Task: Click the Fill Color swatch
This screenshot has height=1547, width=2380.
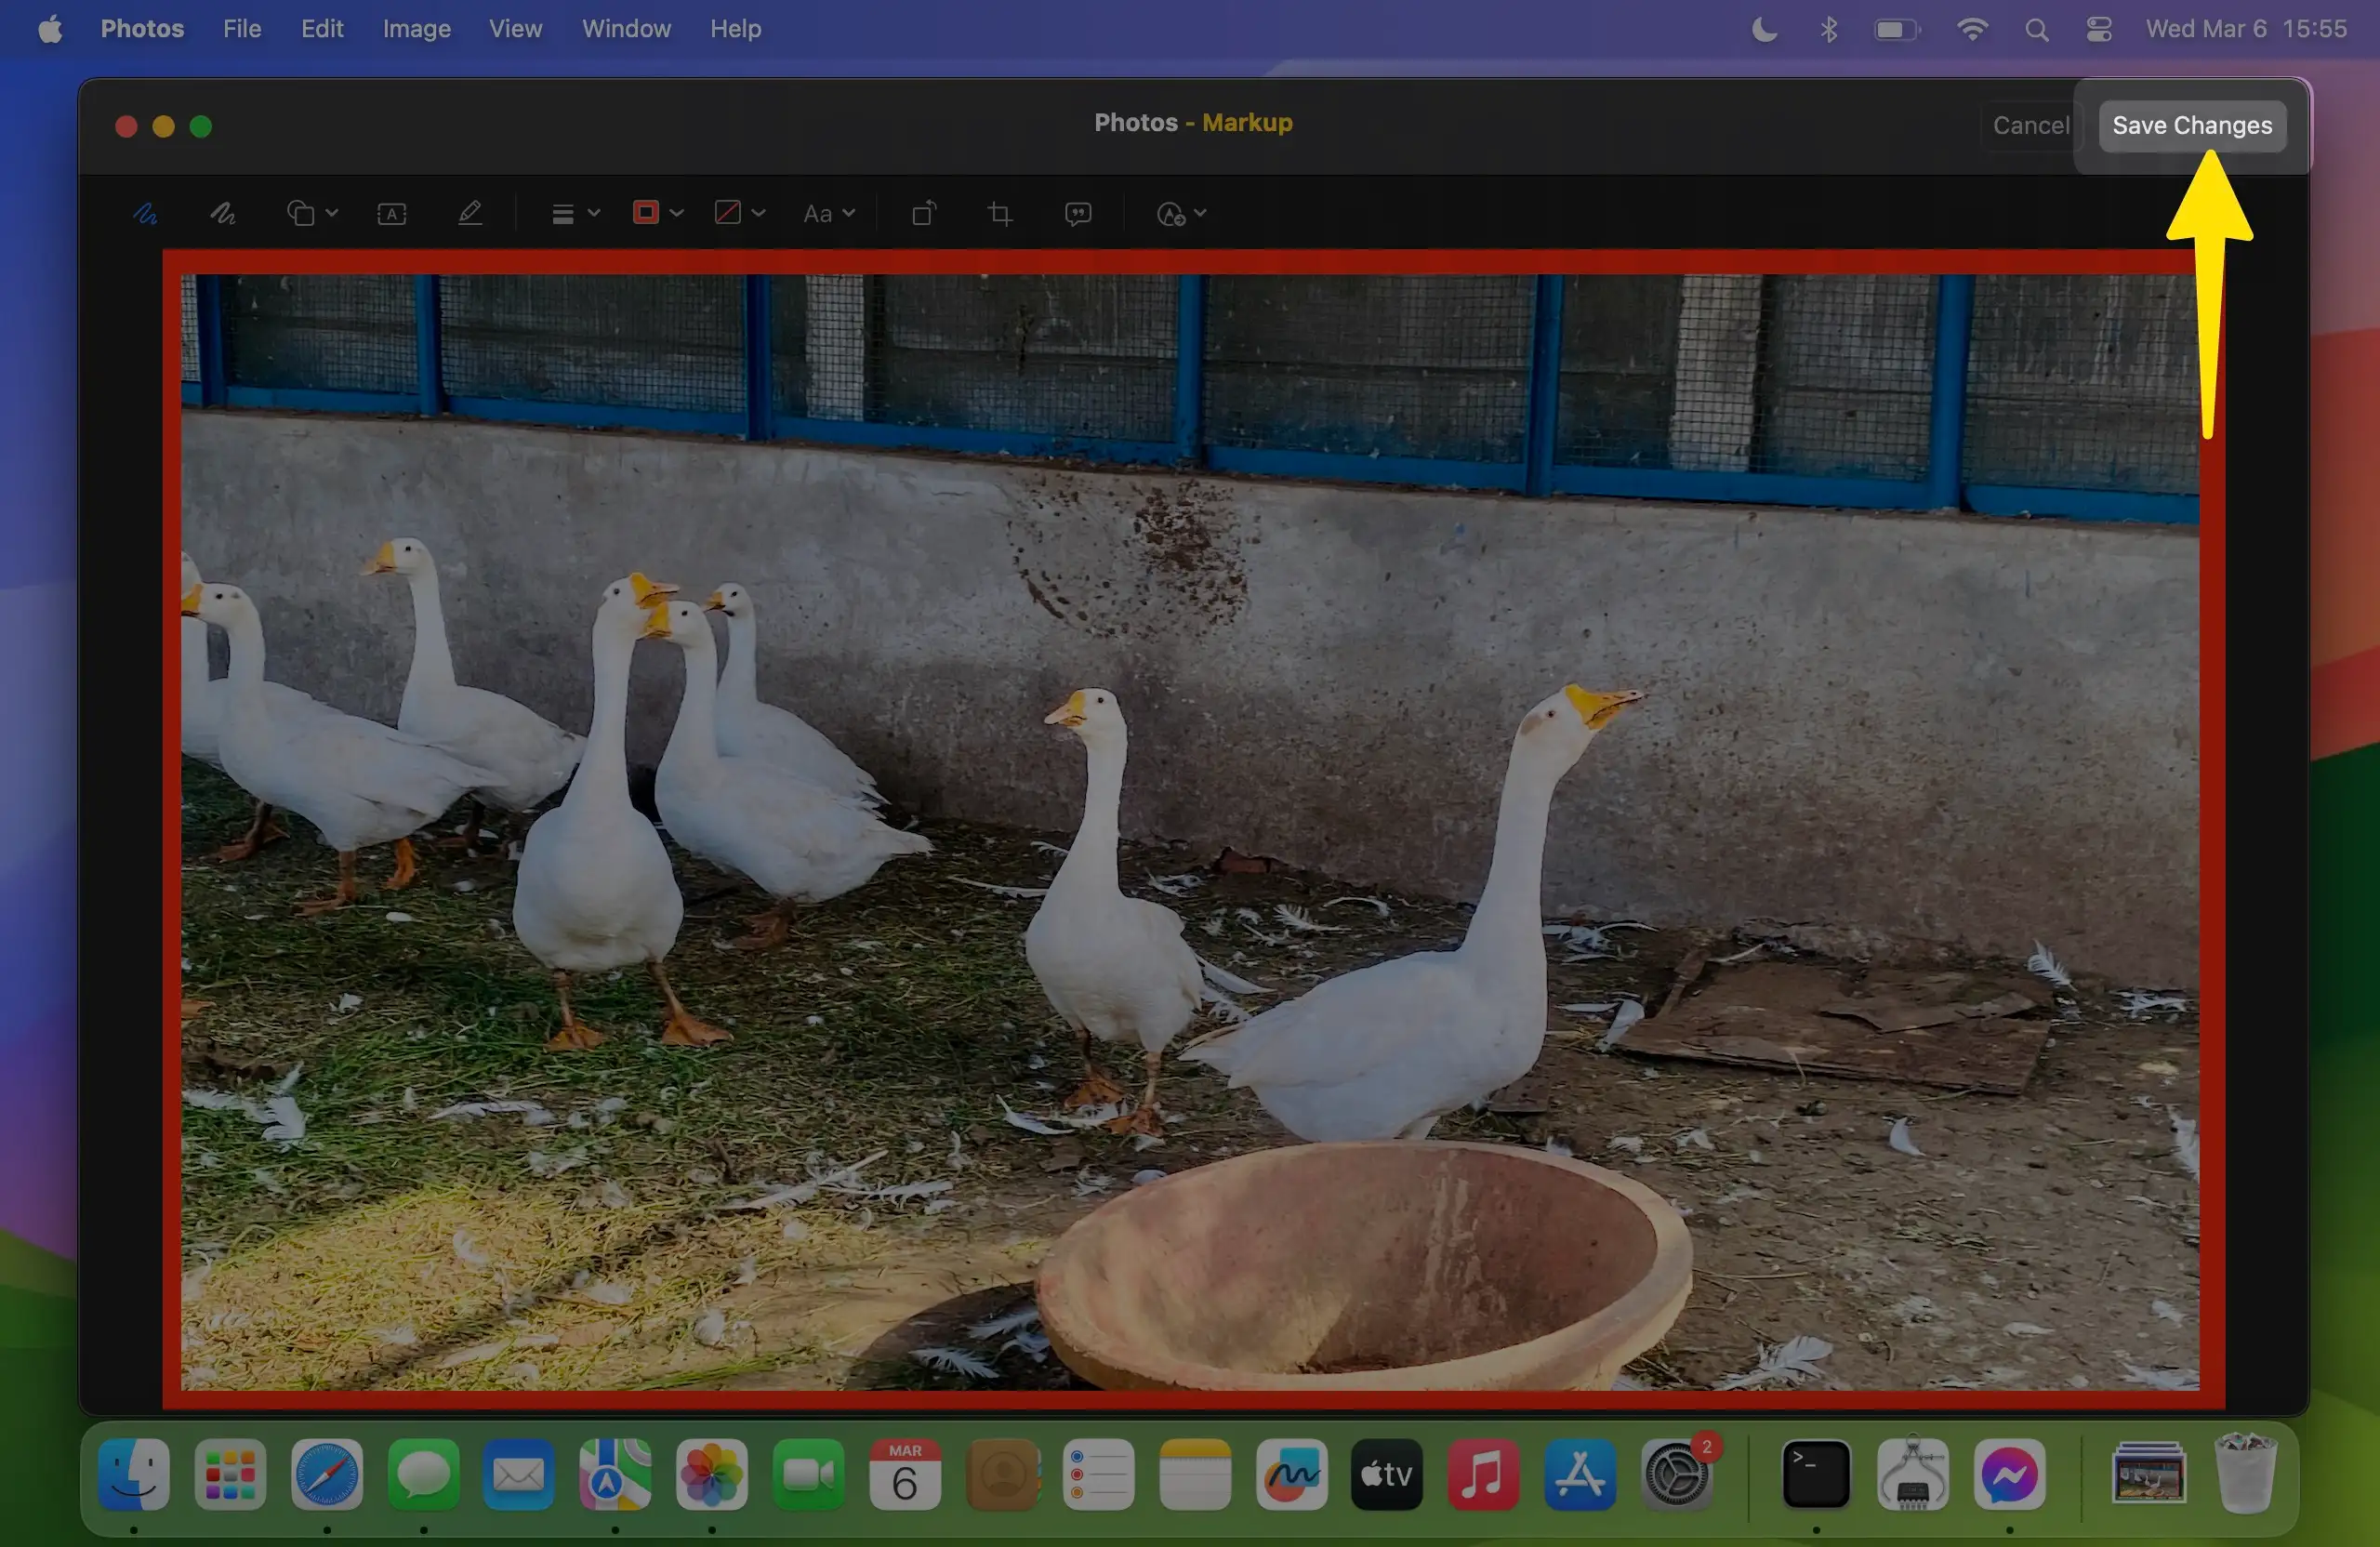Action: pyautogui.click(x=728, y=212)
